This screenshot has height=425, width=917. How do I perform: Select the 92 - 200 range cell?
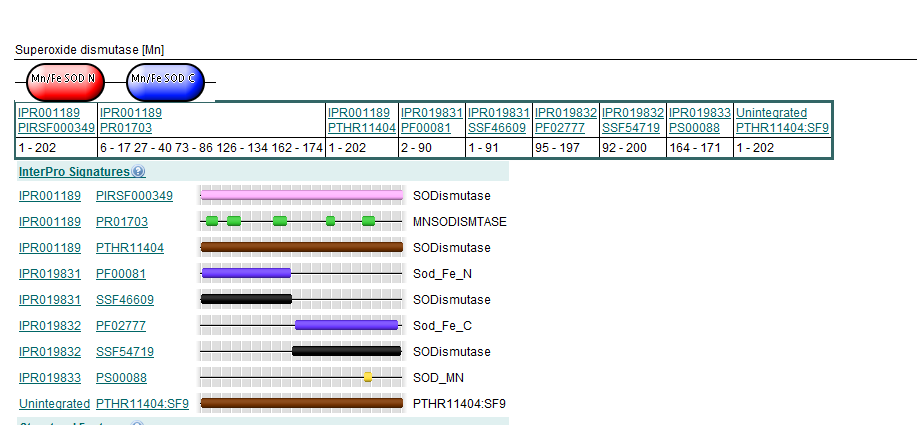coord(633,148)
